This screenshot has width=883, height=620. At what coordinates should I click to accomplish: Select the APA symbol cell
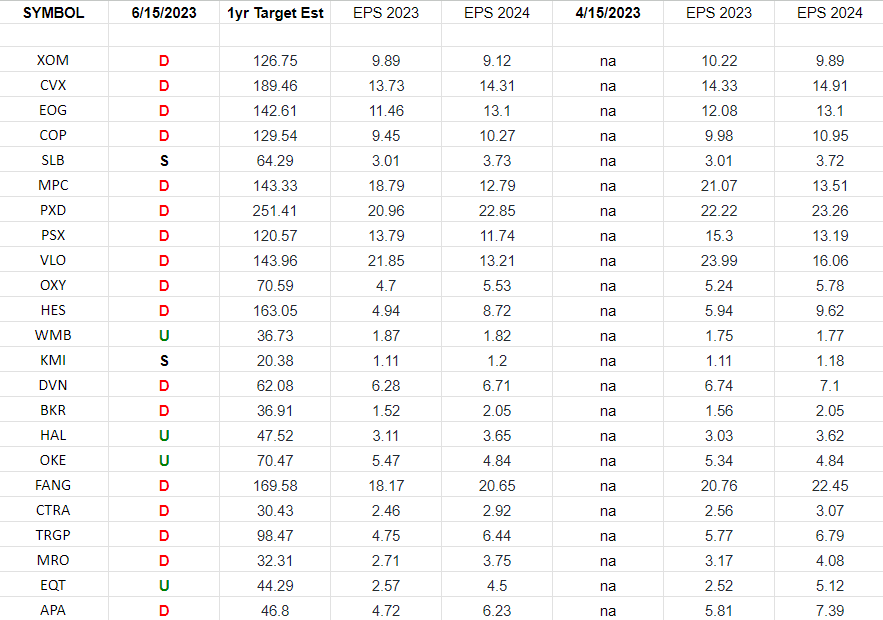(53, 610)
